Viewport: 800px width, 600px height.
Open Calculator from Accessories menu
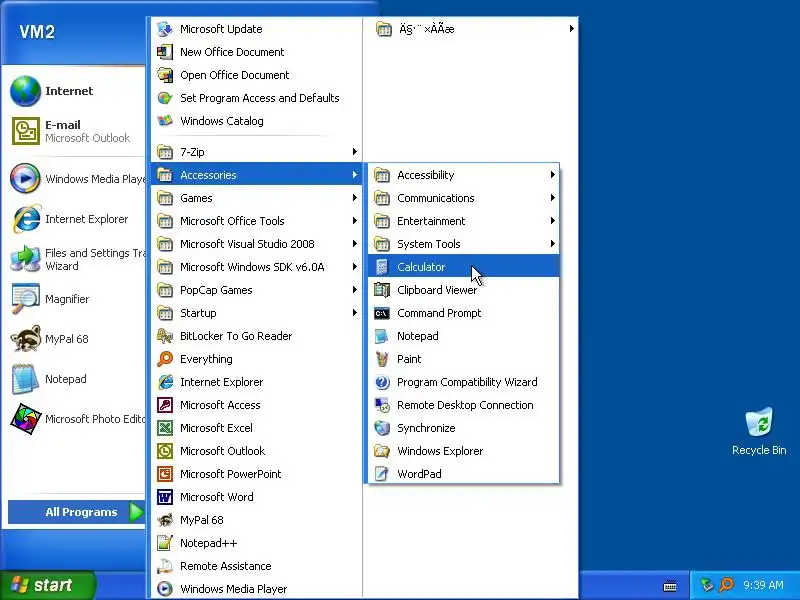pyautogui.click(x=463, y=267)
